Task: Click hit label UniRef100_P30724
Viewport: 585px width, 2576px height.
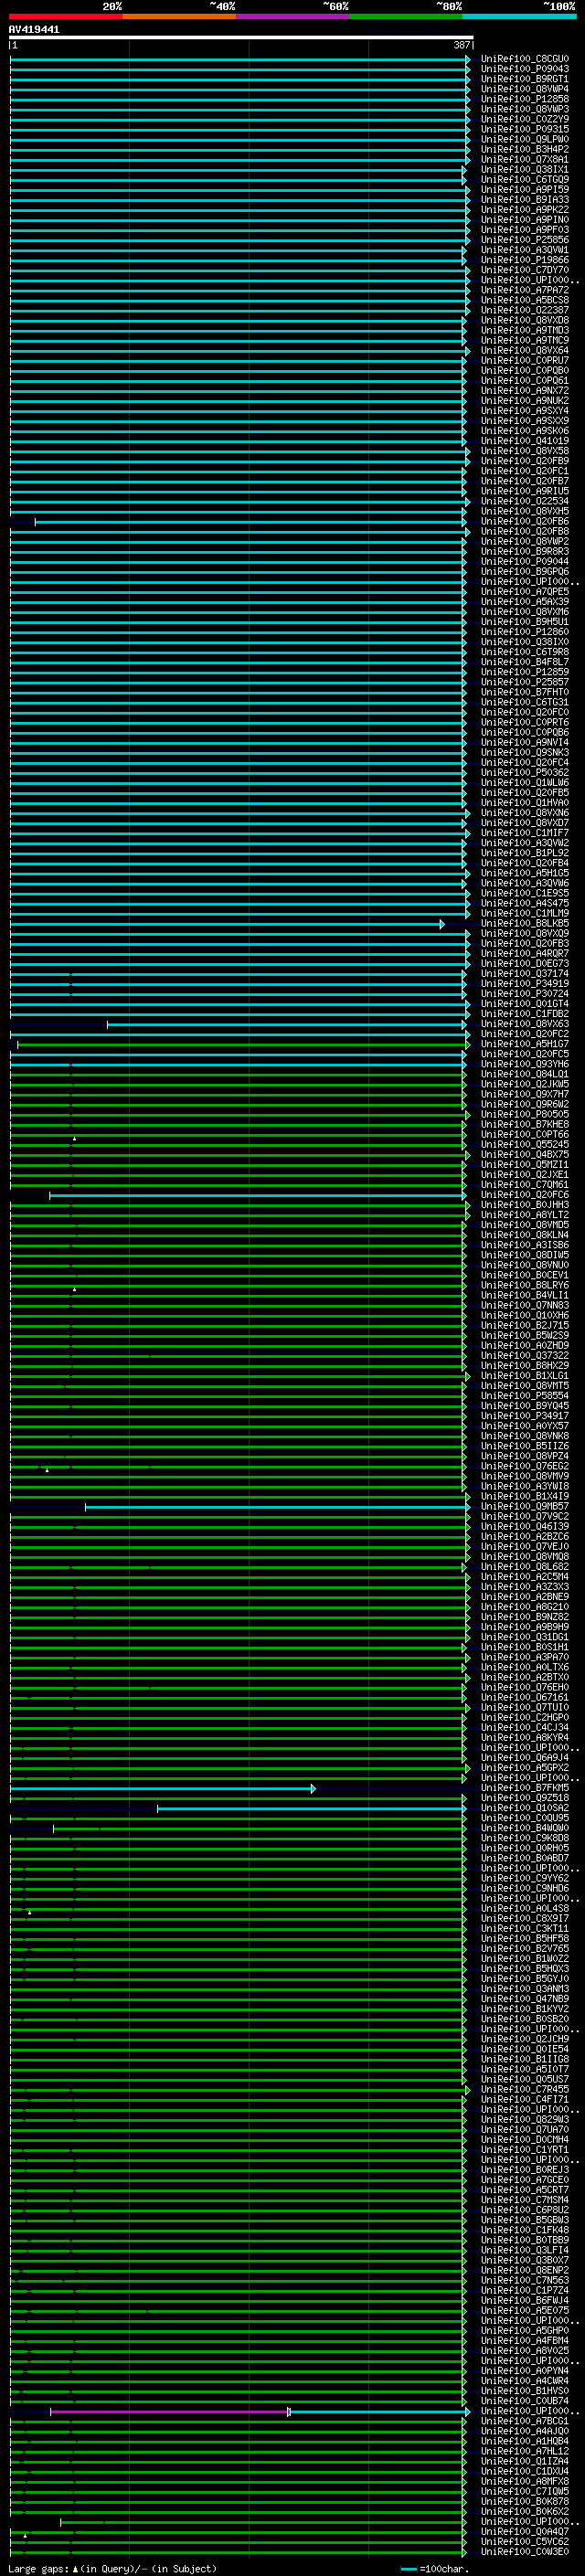Action: pos(524,993)
